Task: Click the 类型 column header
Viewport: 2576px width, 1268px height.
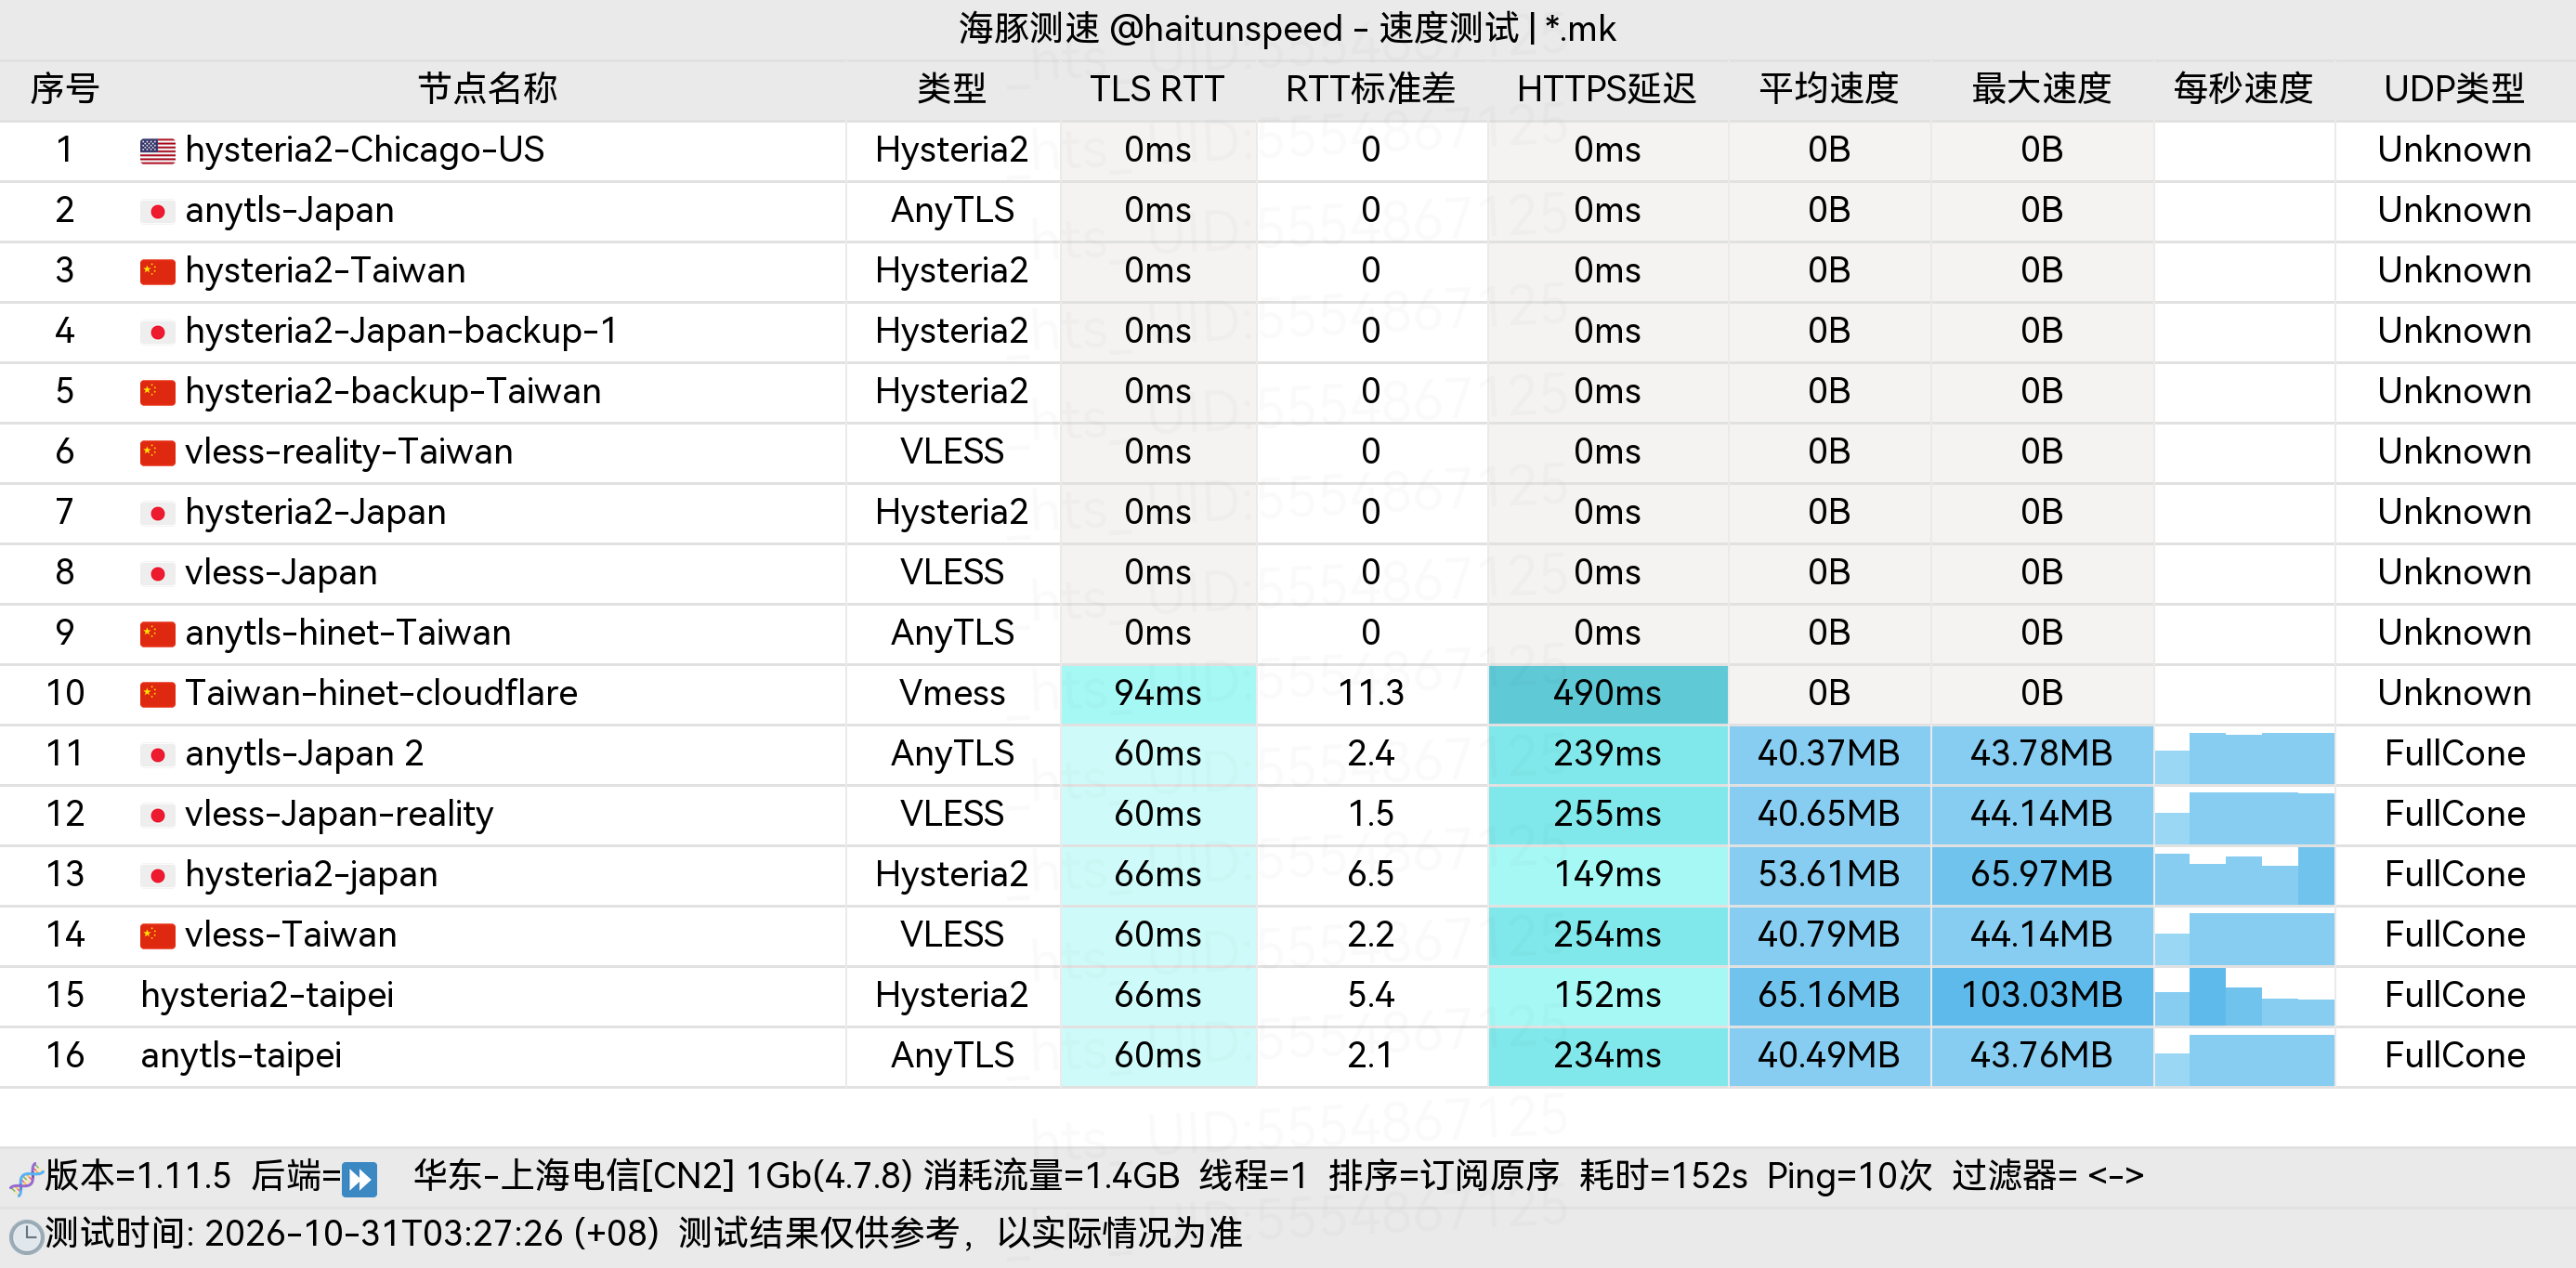Action: click(951, 89)
